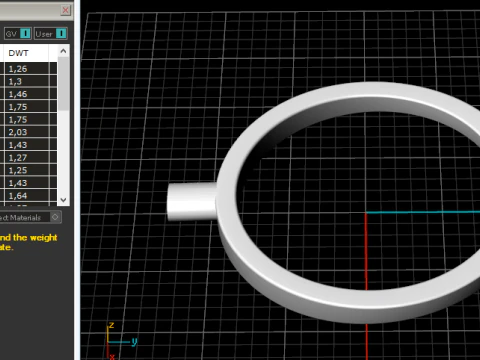Click the table vertical scrollbar thumb
Image resolution: width=480 pixels, height=360 pixels.
click(63, 84)
